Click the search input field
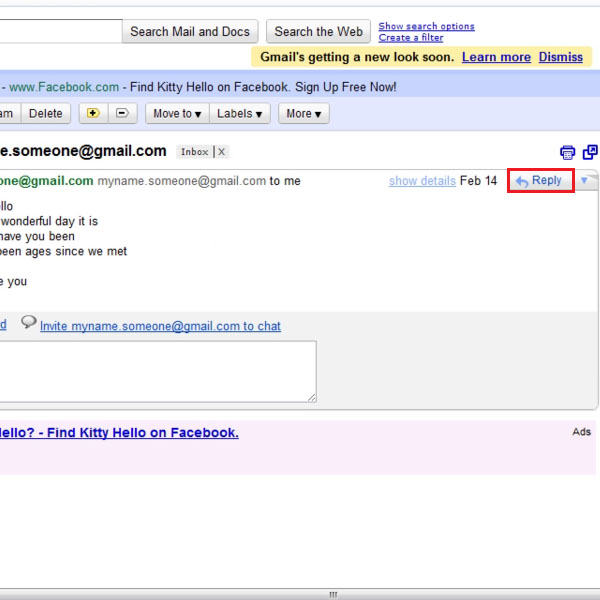 pos(60,31)
